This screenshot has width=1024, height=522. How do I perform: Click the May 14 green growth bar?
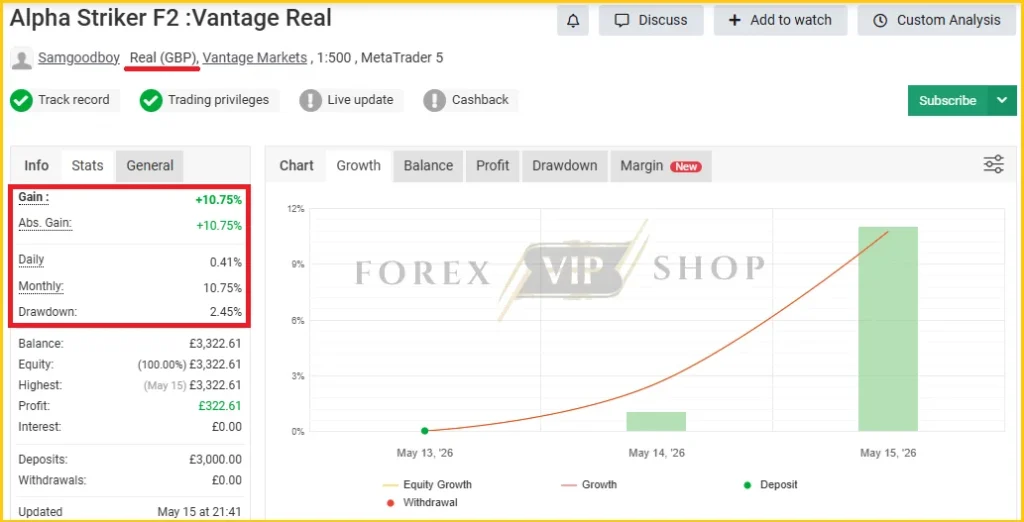click(656, 421)
